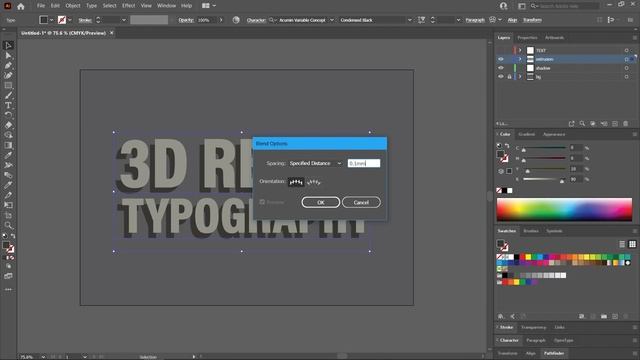Click the spacing value field 0.1mm

[x=364, y=163]
